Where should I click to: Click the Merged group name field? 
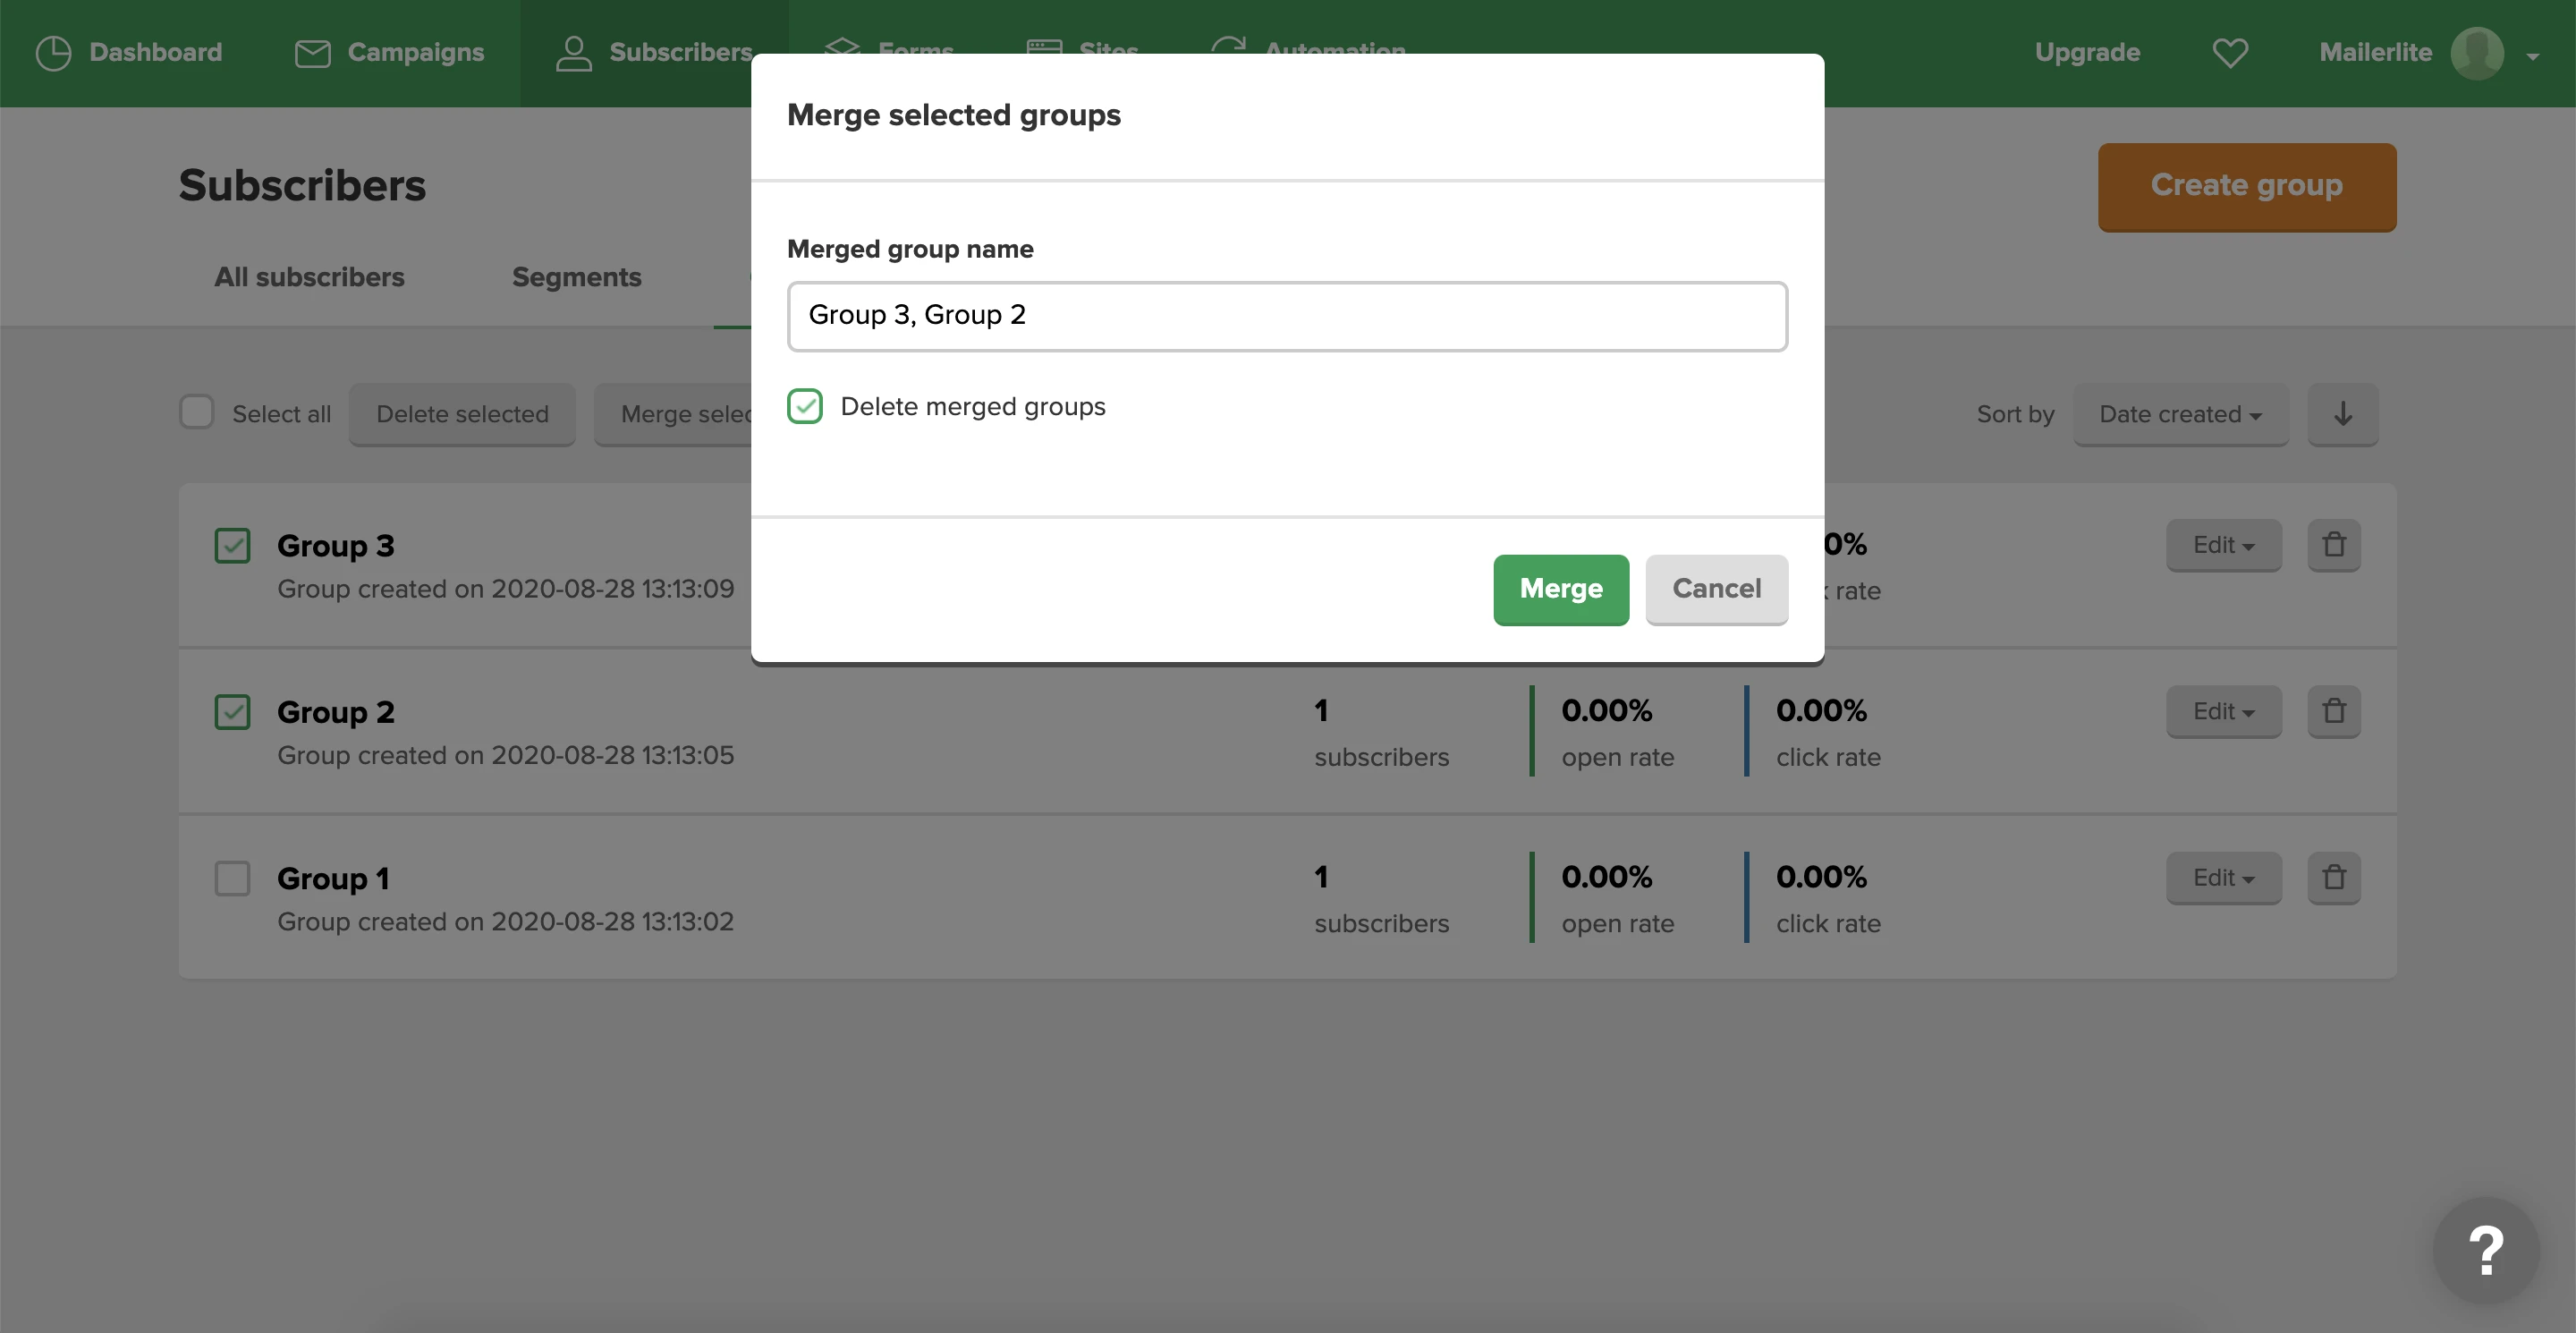click(1286, 316)
